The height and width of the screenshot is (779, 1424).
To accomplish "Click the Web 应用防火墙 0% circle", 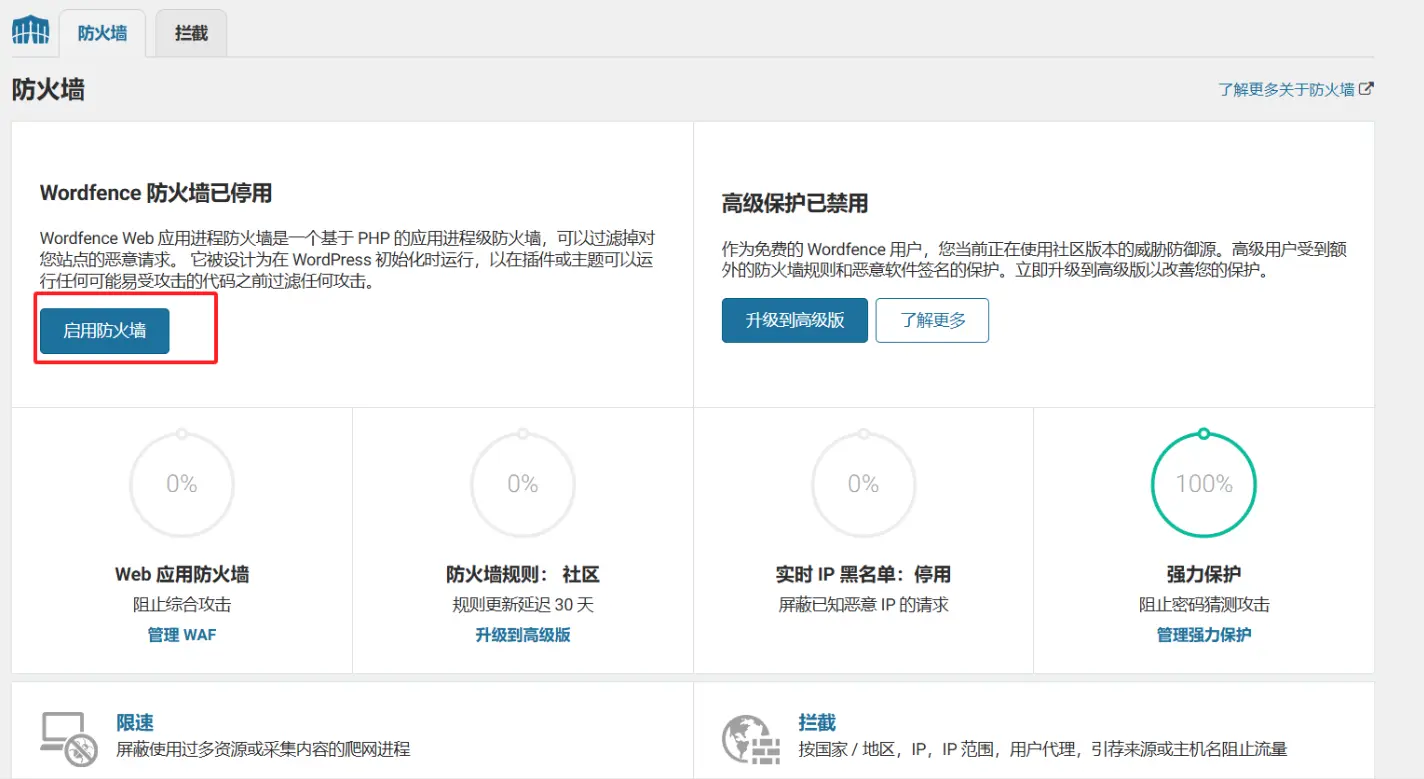I will [182, 484].
